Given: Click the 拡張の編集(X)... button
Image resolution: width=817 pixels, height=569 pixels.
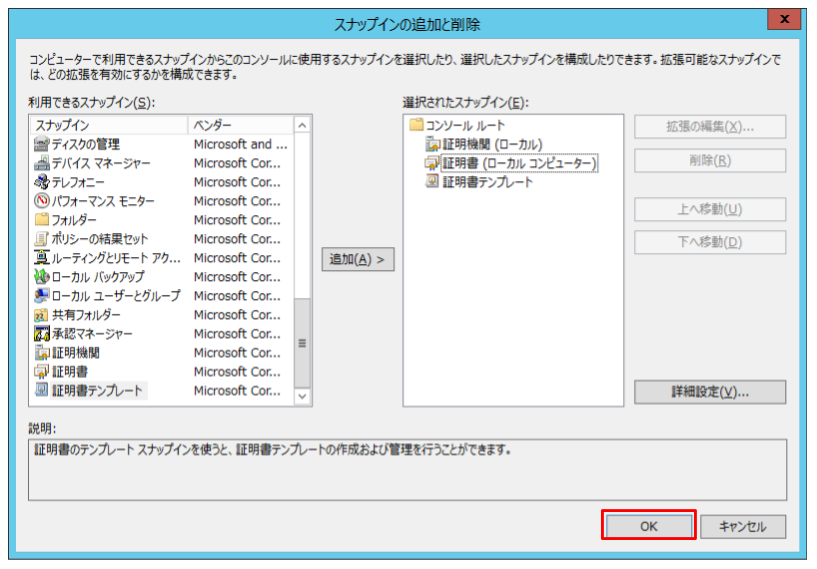Looking at the screenshot, I should [x=710, y=127].
